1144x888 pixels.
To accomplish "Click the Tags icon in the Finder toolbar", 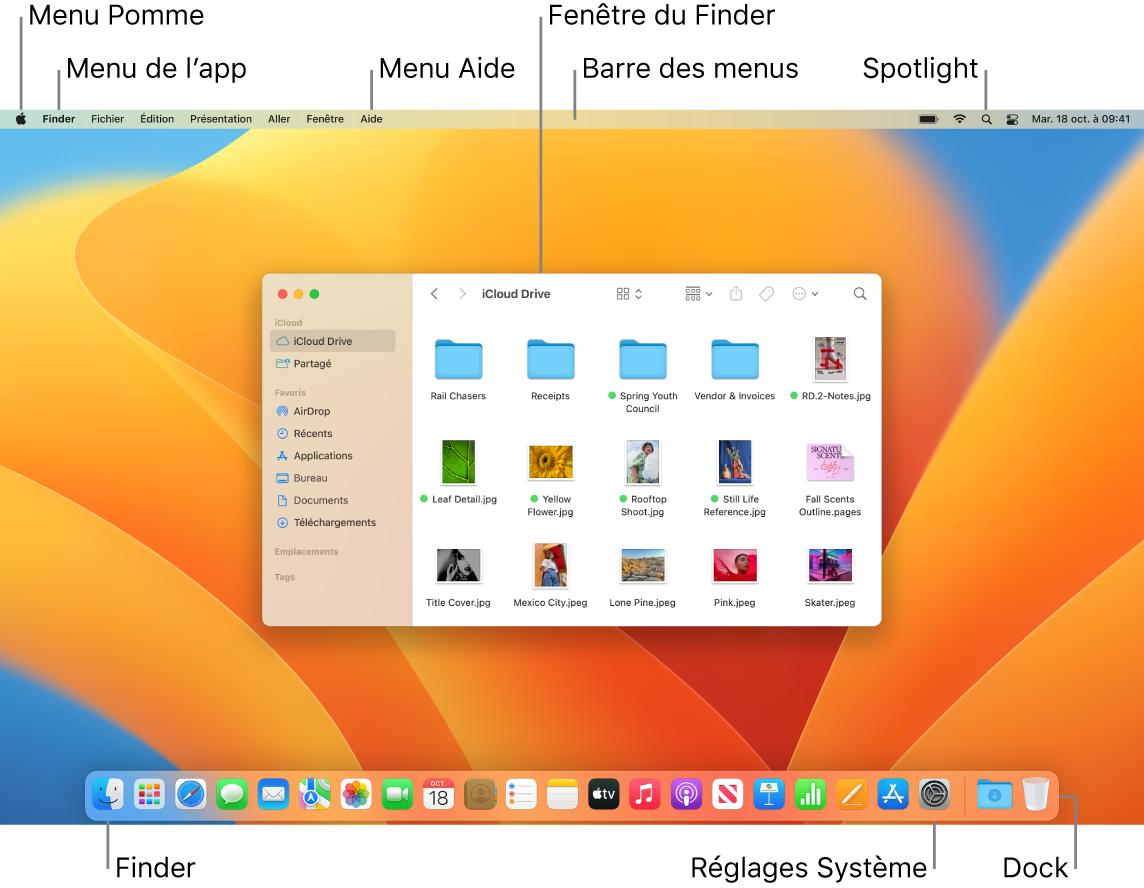I will (x=767, y=293).
